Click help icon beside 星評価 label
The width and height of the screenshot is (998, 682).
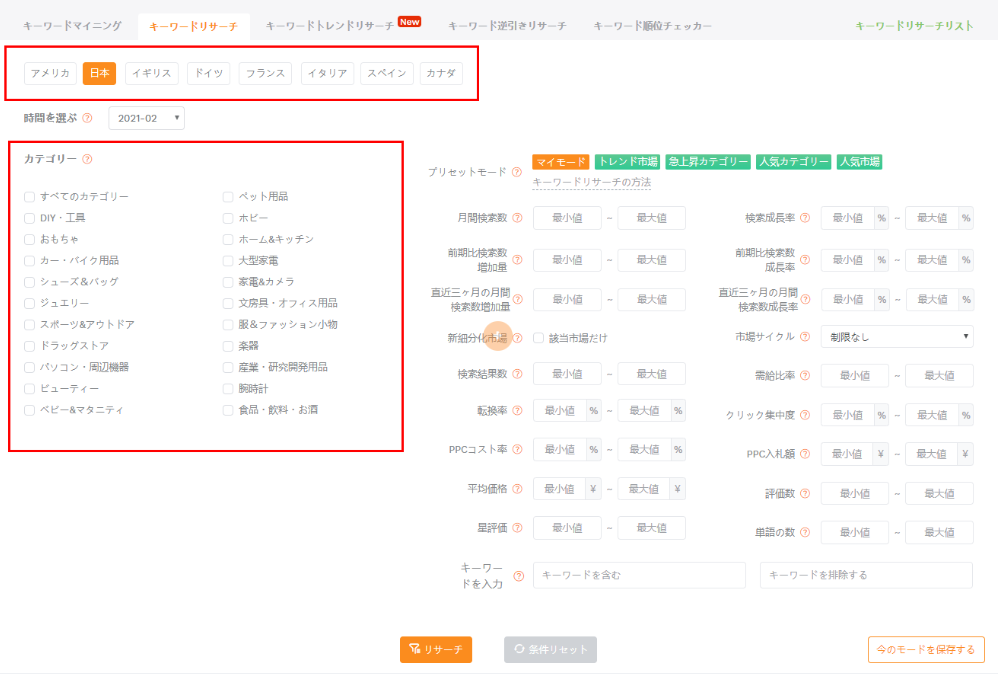[517, 528]
